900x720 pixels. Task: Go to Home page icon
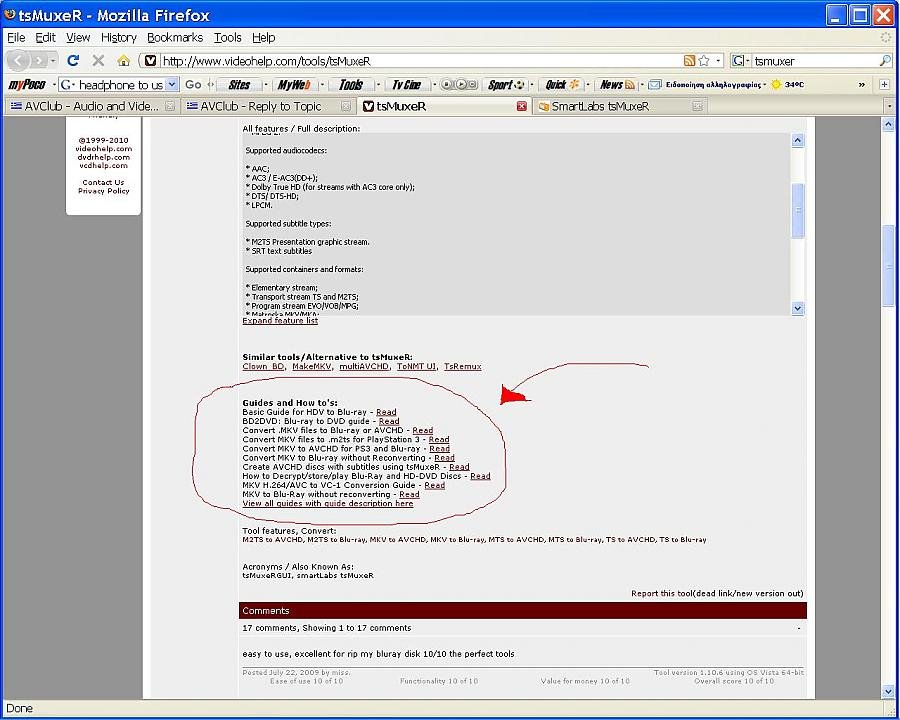pos(124,61)
